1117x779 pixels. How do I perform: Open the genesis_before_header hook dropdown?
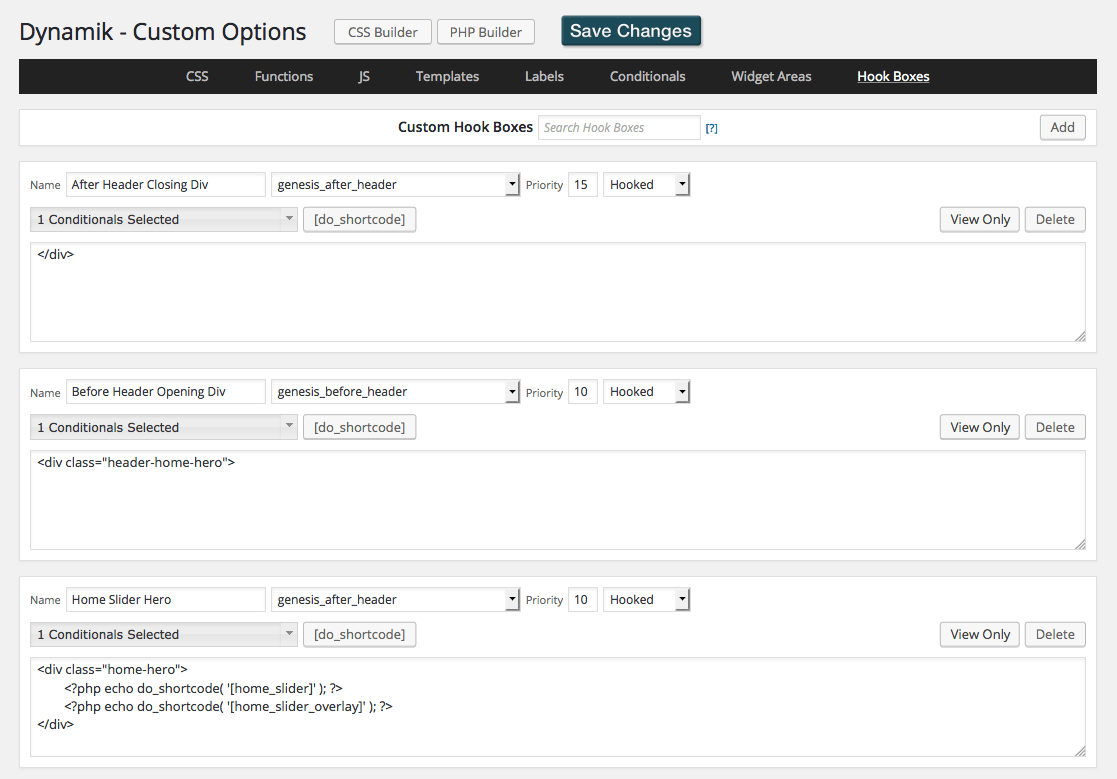click(395, 392)
